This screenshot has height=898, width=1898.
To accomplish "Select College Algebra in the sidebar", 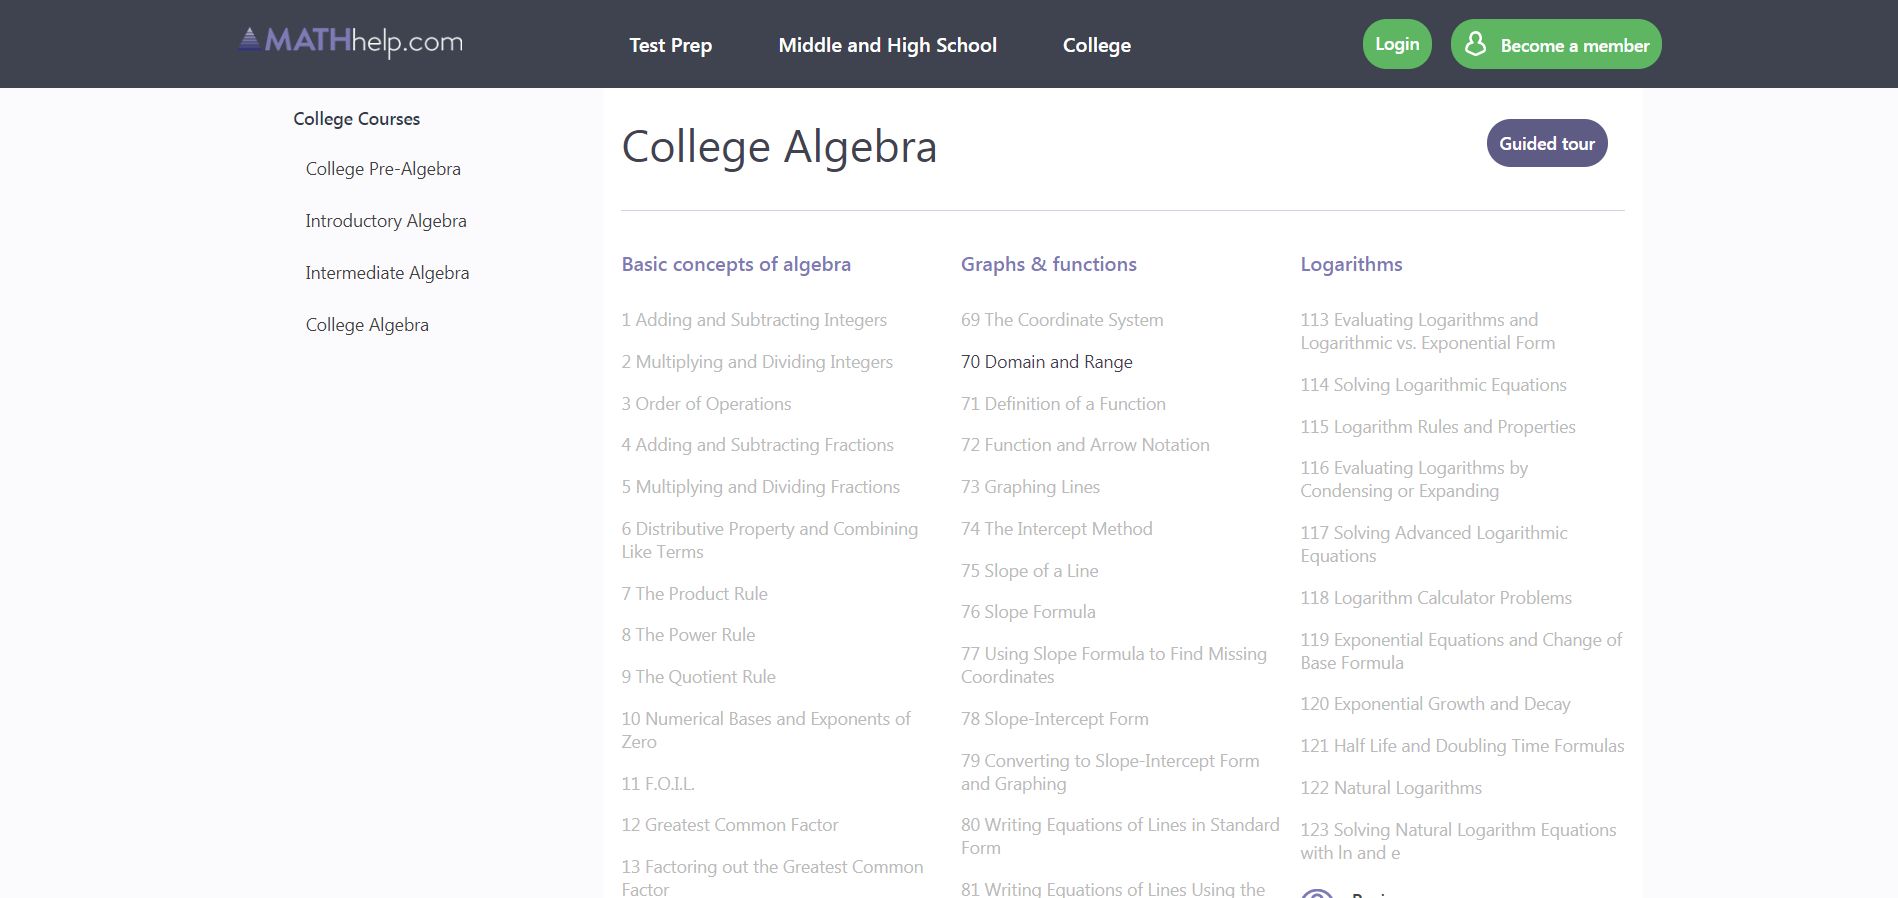I will (x=367, y=324).
